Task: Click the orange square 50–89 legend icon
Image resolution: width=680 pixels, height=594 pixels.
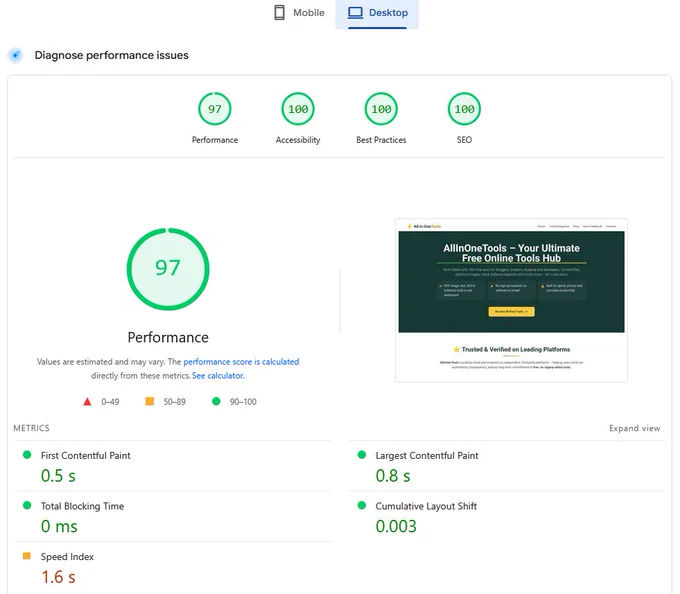Action: tap(150, 401)
